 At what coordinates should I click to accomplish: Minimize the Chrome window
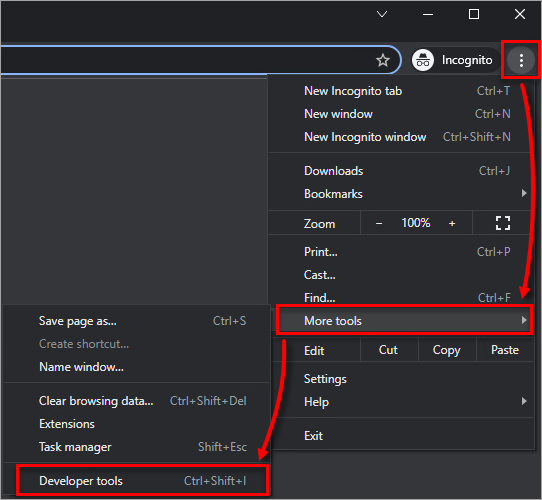point(428,14)
